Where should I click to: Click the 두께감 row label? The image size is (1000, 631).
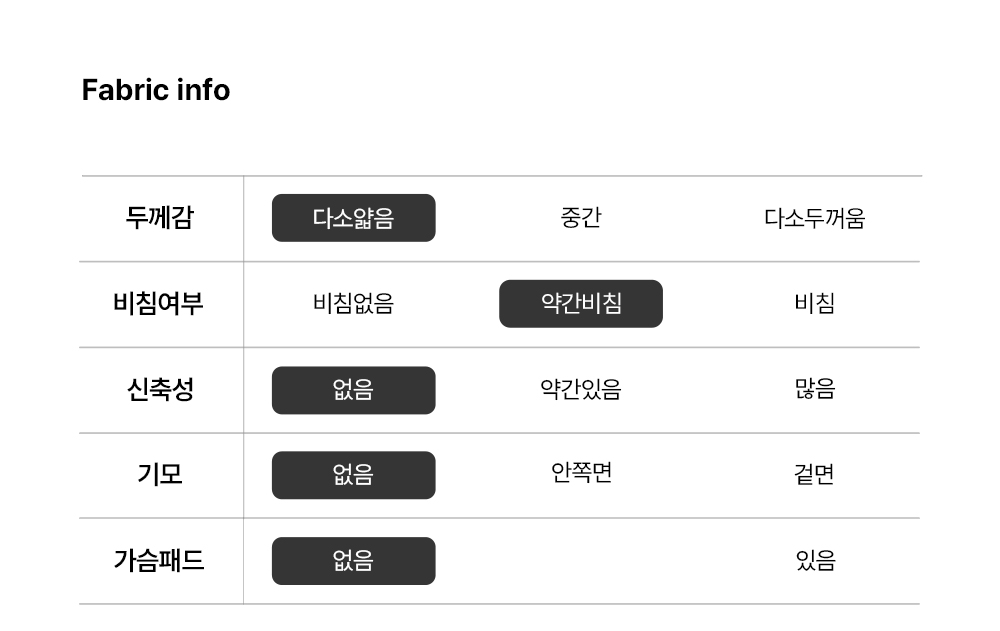click(160, 218)
